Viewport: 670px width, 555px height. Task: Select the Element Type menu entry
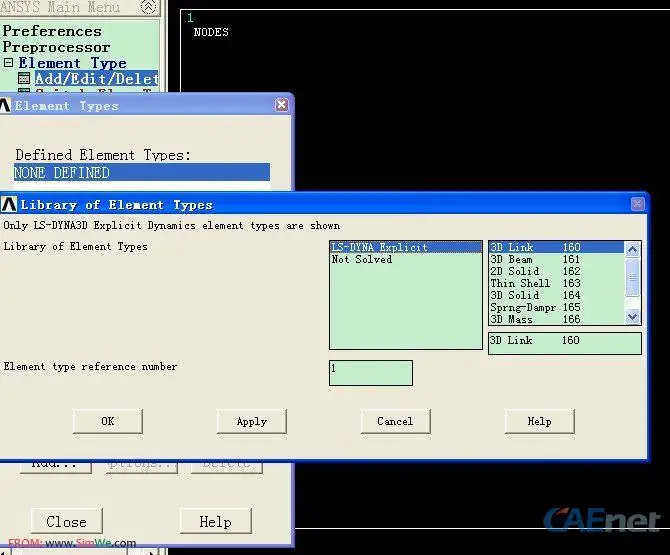[x=72, y=63]
